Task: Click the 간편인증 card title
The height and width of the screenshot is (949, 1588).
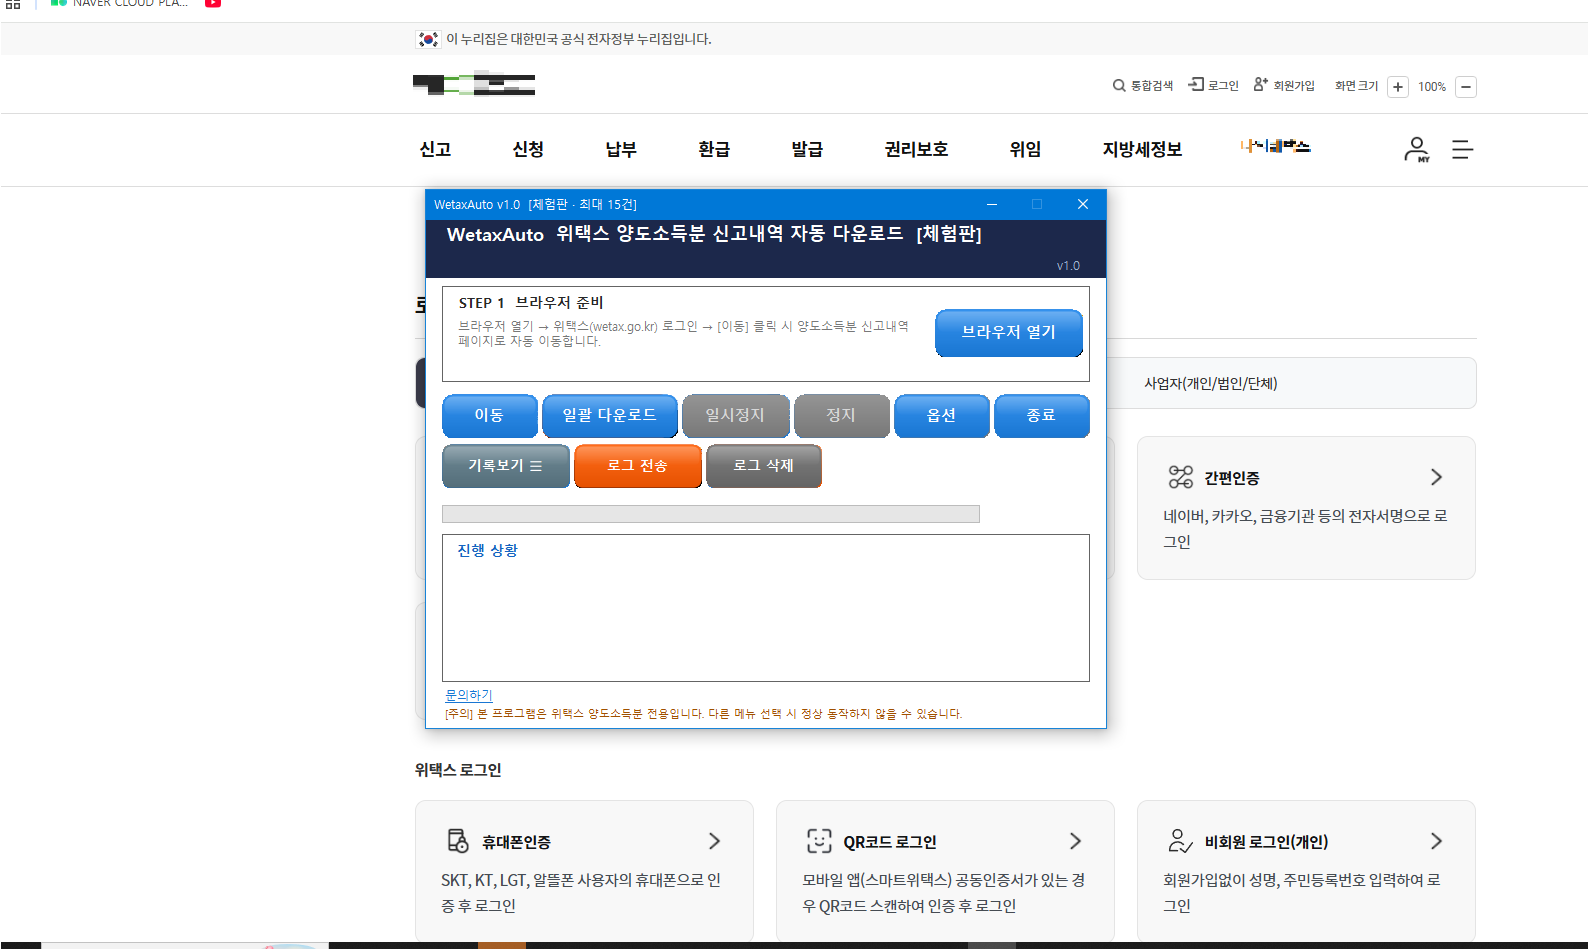Action: (1232, 478)
